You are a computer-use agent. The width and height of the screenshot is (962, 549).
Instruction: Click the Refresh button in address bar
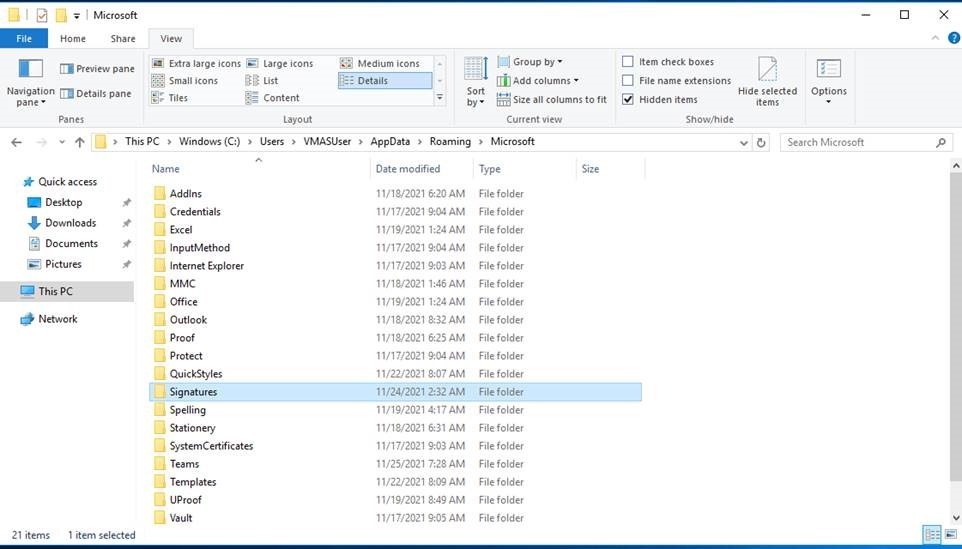coord(761,142)
